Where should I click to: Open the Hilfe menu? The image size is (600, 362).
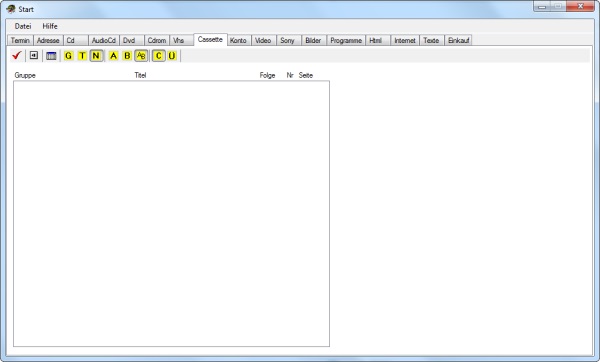[x=50, y=26]
